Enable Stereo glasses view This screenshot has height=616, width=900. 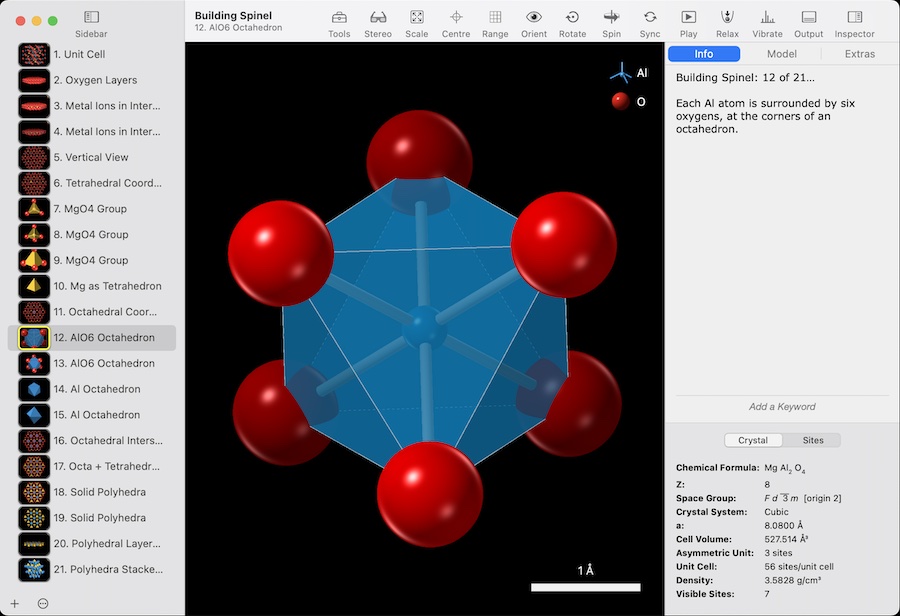tap(378, 17)
